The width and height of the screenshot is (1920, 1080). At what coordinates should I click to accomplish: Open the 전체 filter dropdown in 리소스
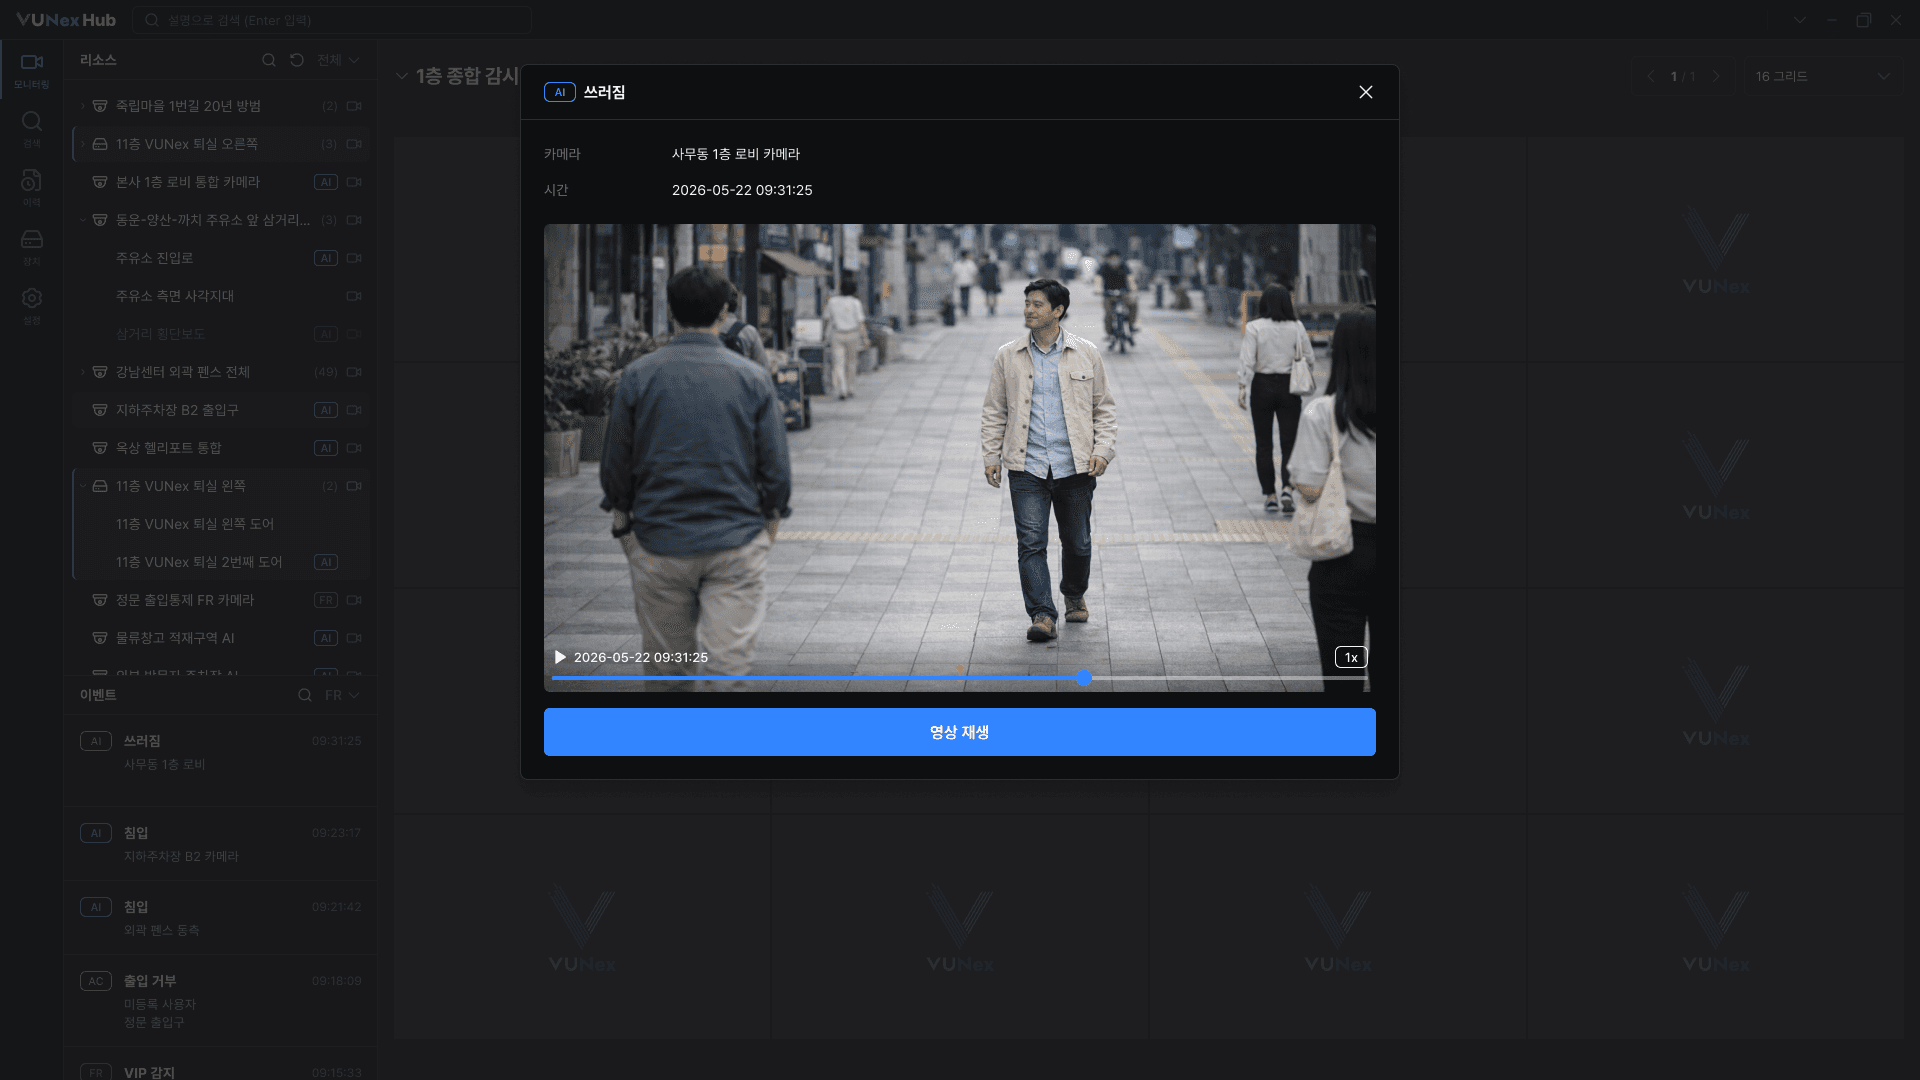338,60
